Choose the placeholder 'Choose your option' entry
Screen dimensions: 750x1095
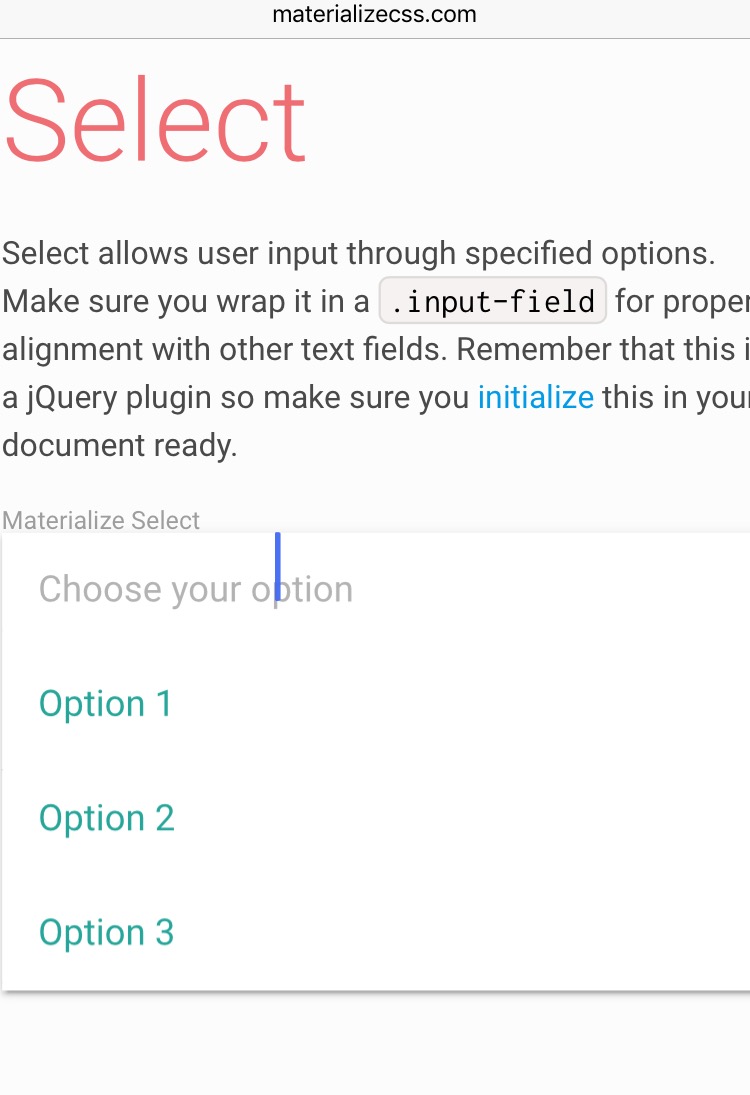coord(195,589)
